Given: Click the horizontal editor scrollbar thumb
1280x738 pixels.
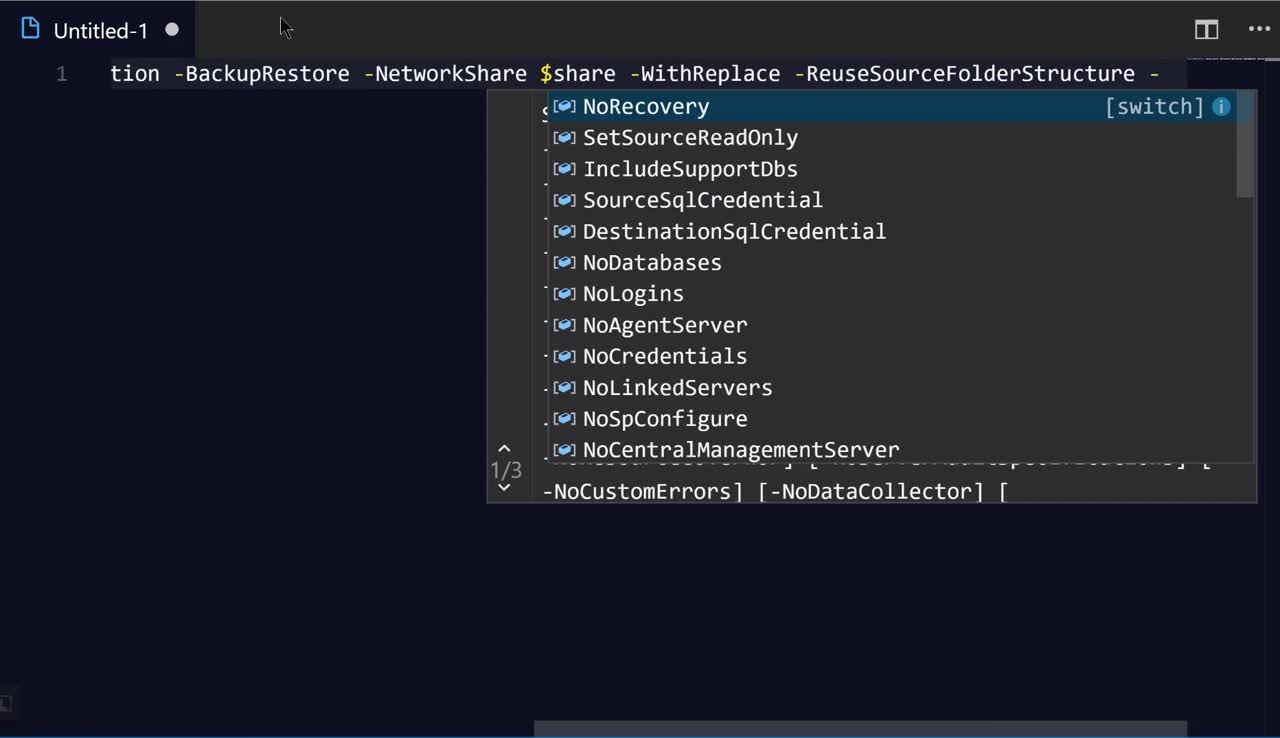Looking at the screenshot, I should (x=860, y=729).
